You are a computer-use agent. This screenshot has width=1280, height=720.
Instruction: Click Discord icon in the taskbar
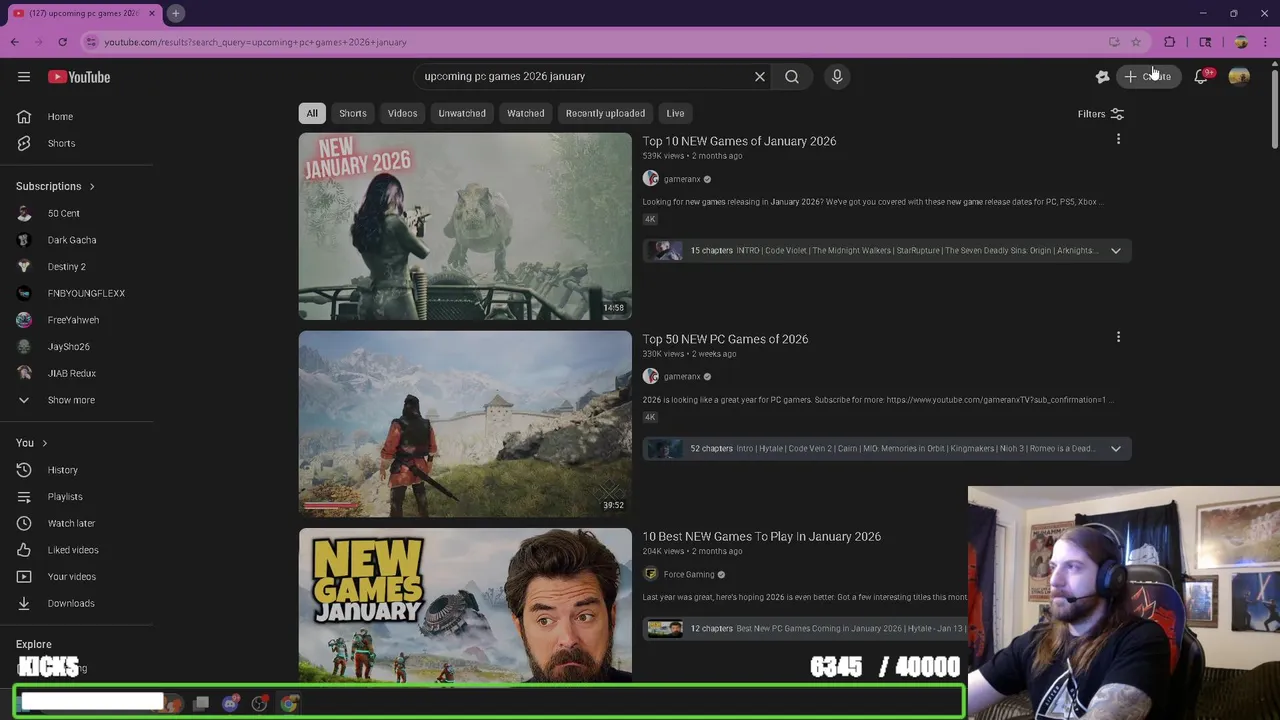[x=230, y=704]
